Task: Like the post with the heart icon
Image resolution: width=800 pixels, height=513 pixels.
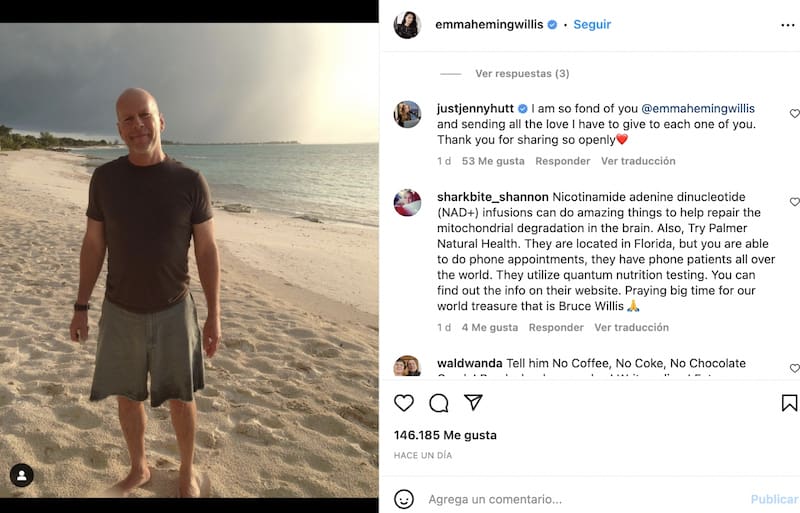Action: pyautogui.click(x=404, y=403)
